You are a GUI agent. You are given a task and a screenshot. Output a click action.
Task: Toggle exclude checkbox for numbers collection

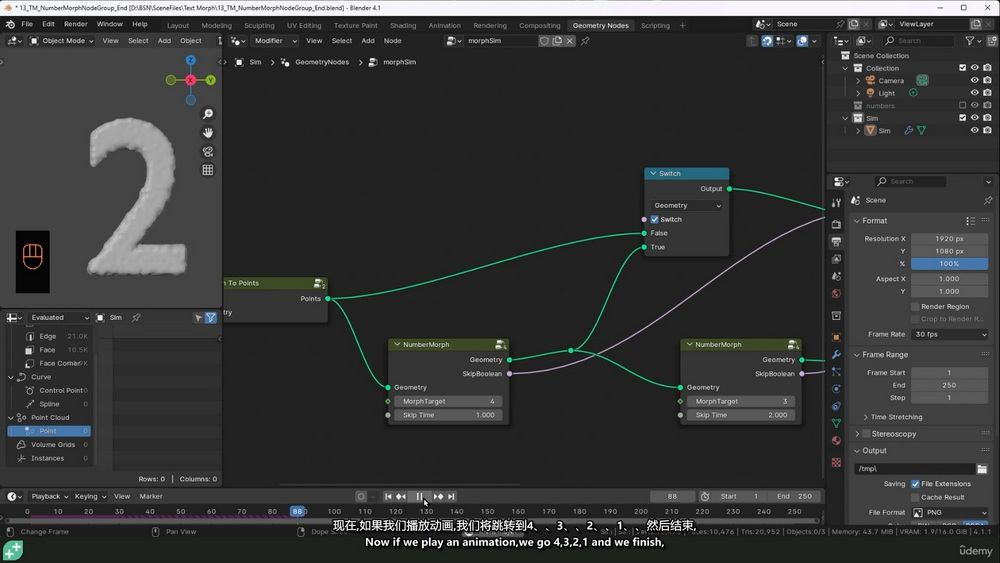click(962, 105)
